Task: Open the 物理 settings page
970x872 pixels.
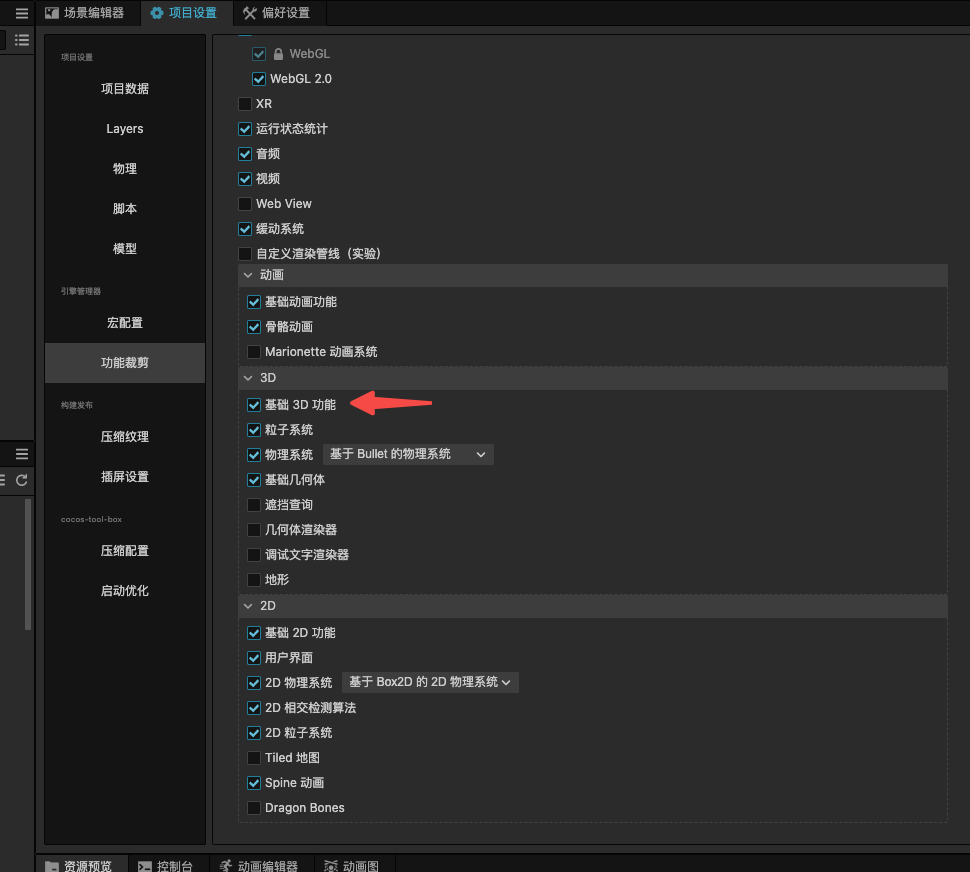Action: tap(125, 168)
